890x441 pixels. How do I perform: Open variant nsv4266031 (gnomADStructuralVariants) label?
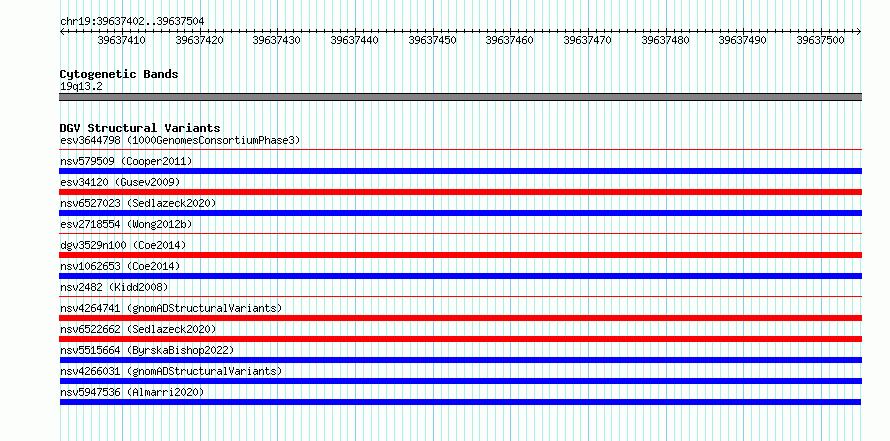171,371
